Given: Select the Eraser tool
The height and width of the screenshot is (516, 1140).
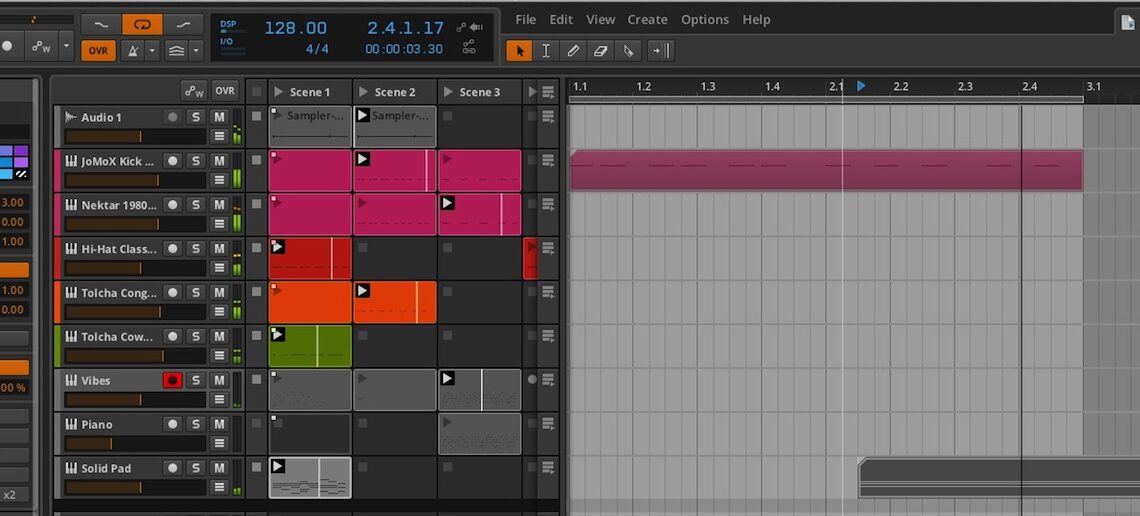Looking at the screenshot, I should 600,50.
